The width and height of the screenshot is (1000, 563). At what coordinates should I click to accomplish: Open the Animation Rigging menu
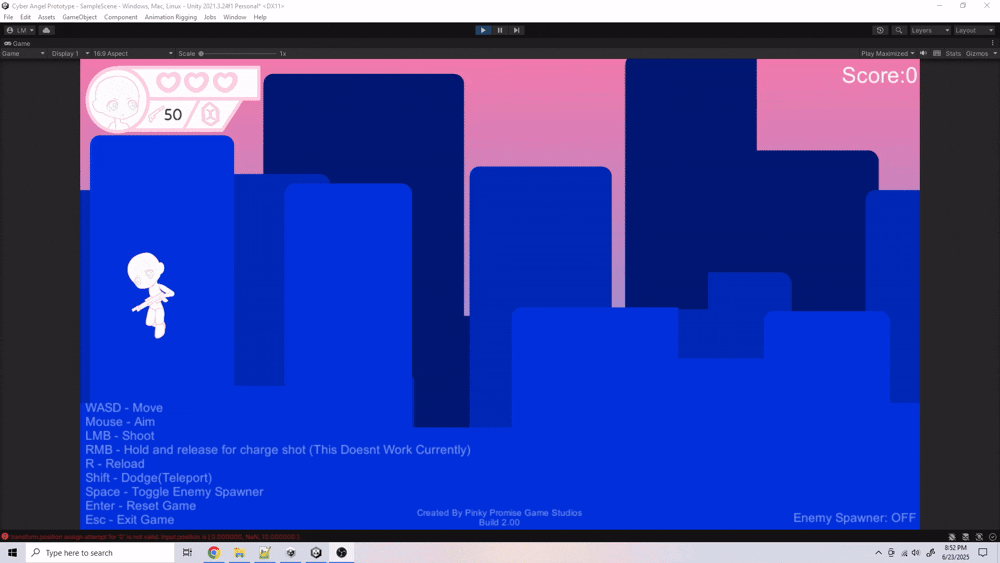(170, 17)
